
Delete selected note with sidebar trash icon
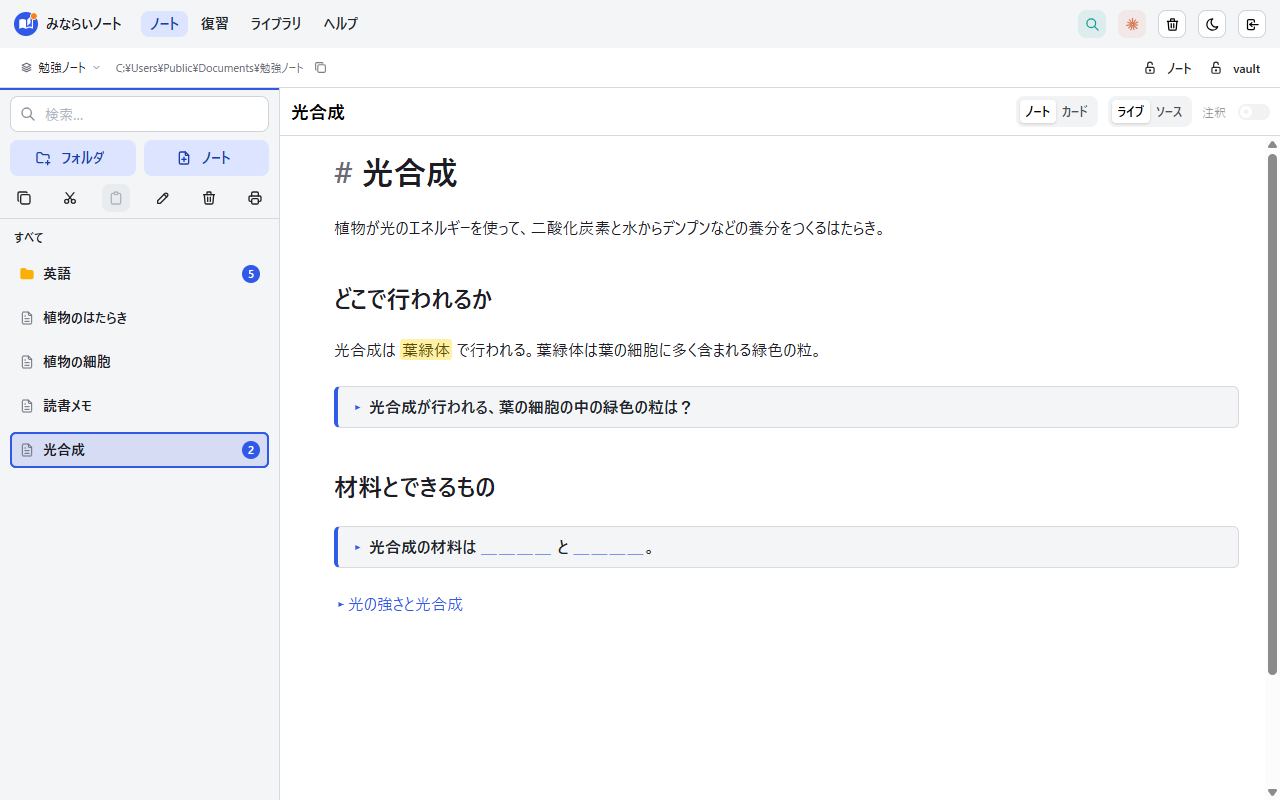(209, 198)
